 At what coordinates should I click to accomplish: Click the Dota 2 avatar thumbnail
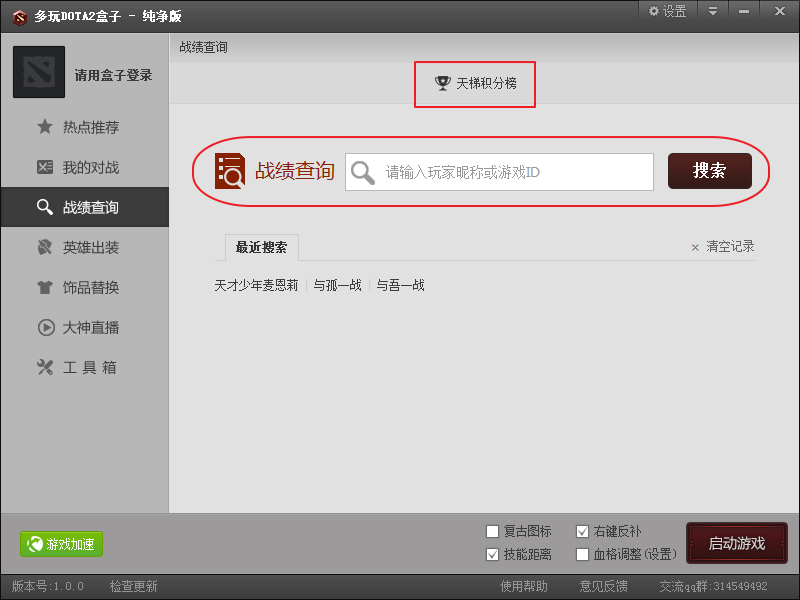click(39, 72)
